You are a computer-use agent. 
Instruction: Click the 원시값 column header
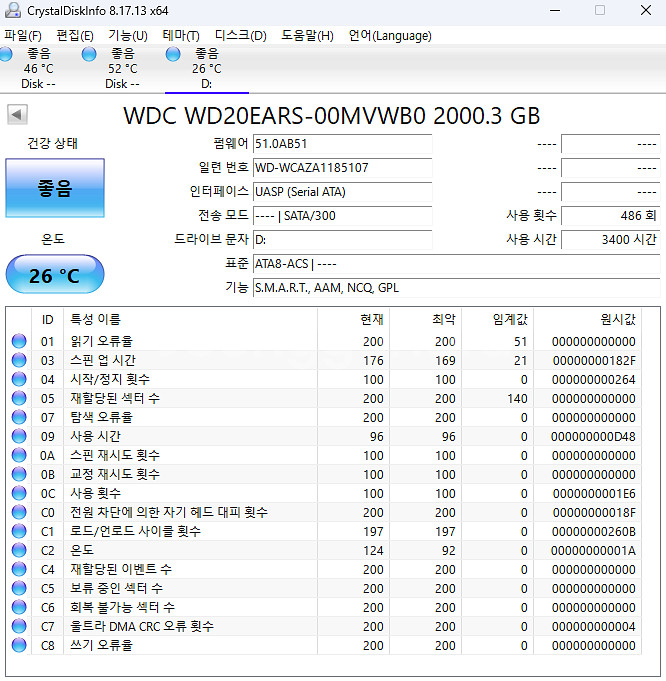(x=588, y=320)
